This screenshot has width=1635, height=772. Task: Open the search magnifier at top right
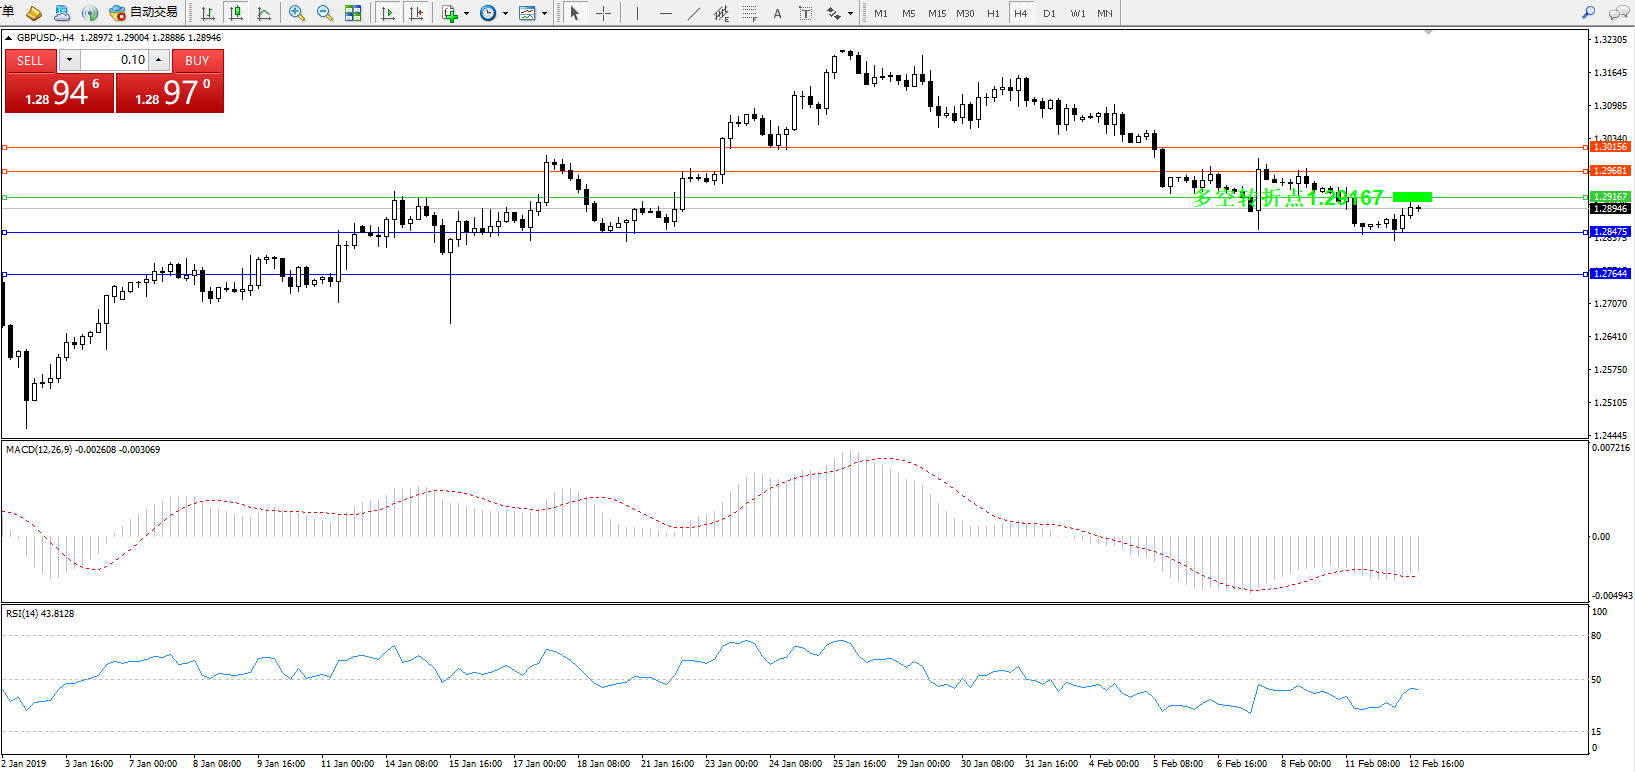pyautogui.click(x=1588, y=13)
